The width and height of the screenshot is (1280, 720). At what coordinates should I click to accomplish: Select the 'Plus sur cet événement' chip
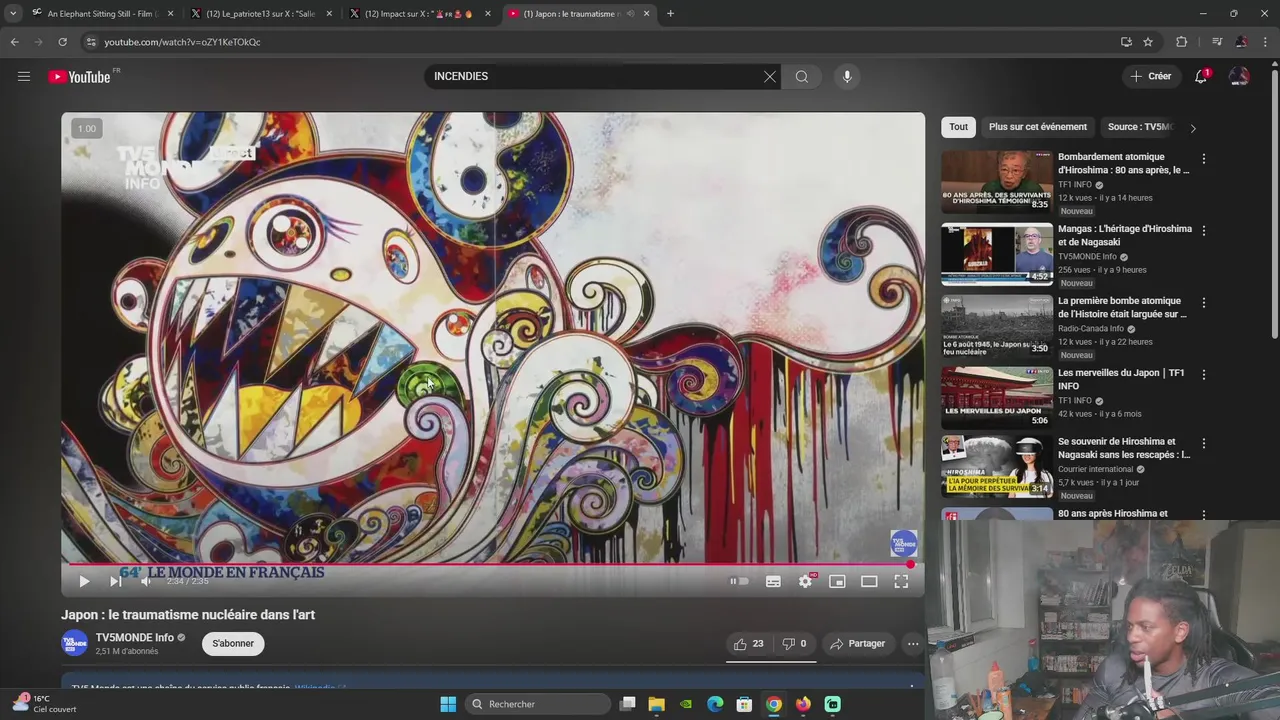(x=1037, y=127)
